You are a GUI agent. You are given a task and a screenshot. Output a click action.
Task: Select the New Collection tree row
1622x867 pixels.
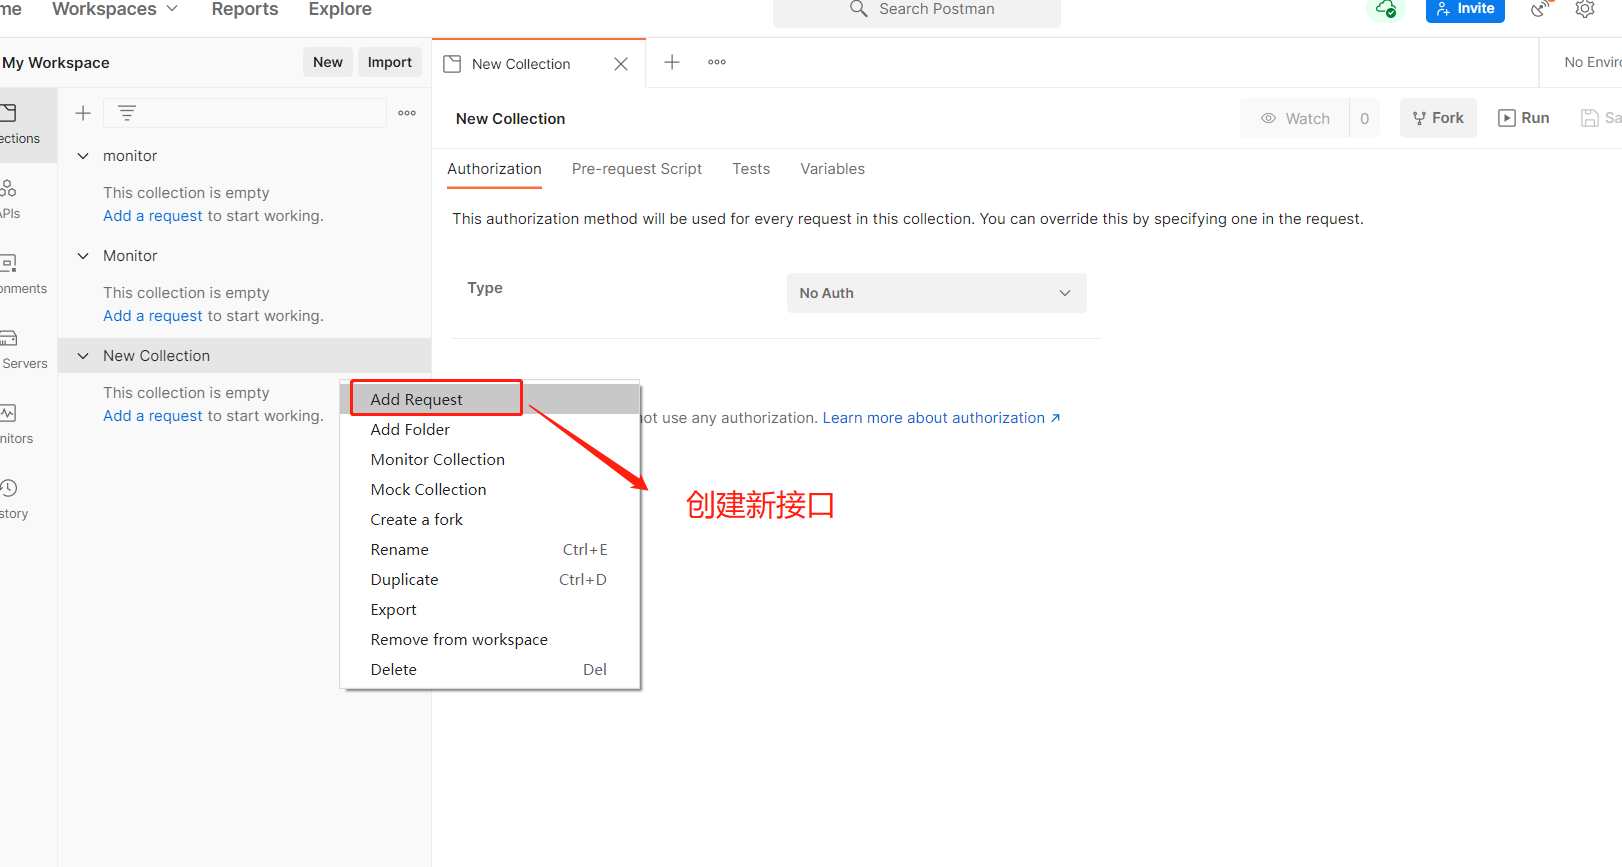pos(244,356)
